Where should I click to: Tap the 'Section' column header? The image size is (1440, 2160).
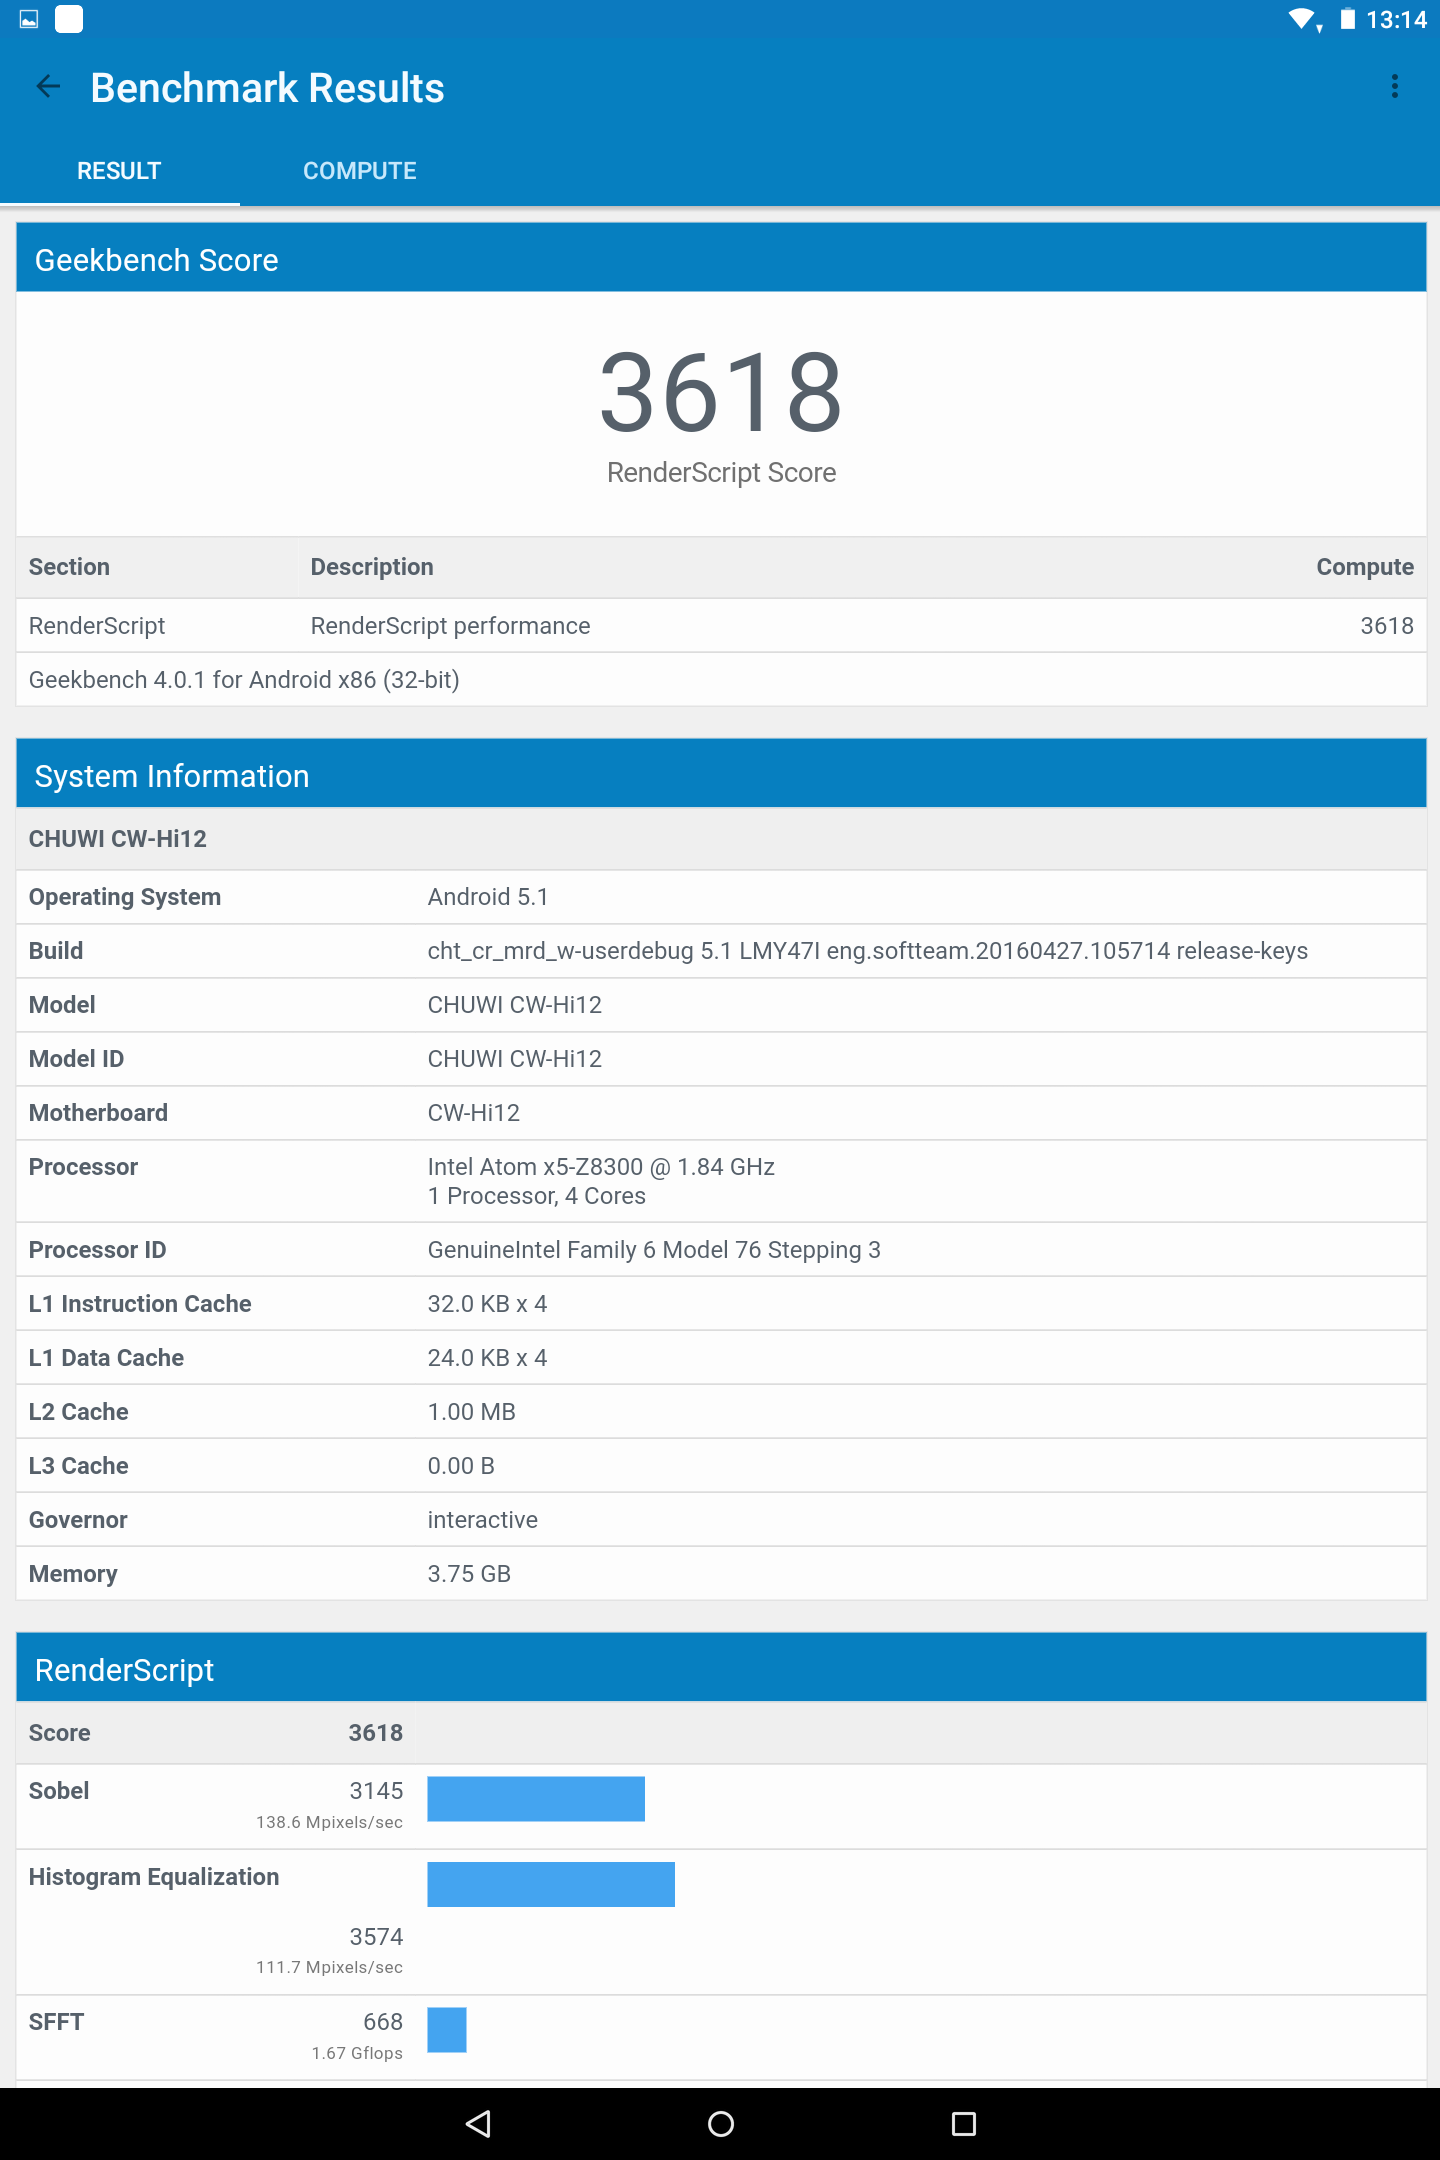[x=69, y=567]
